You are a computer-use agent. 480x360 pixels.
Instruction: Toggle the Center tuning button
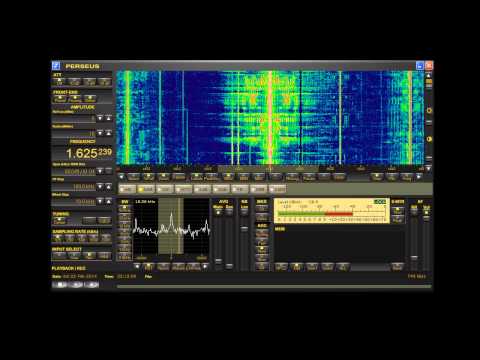[x=60, y=221]
